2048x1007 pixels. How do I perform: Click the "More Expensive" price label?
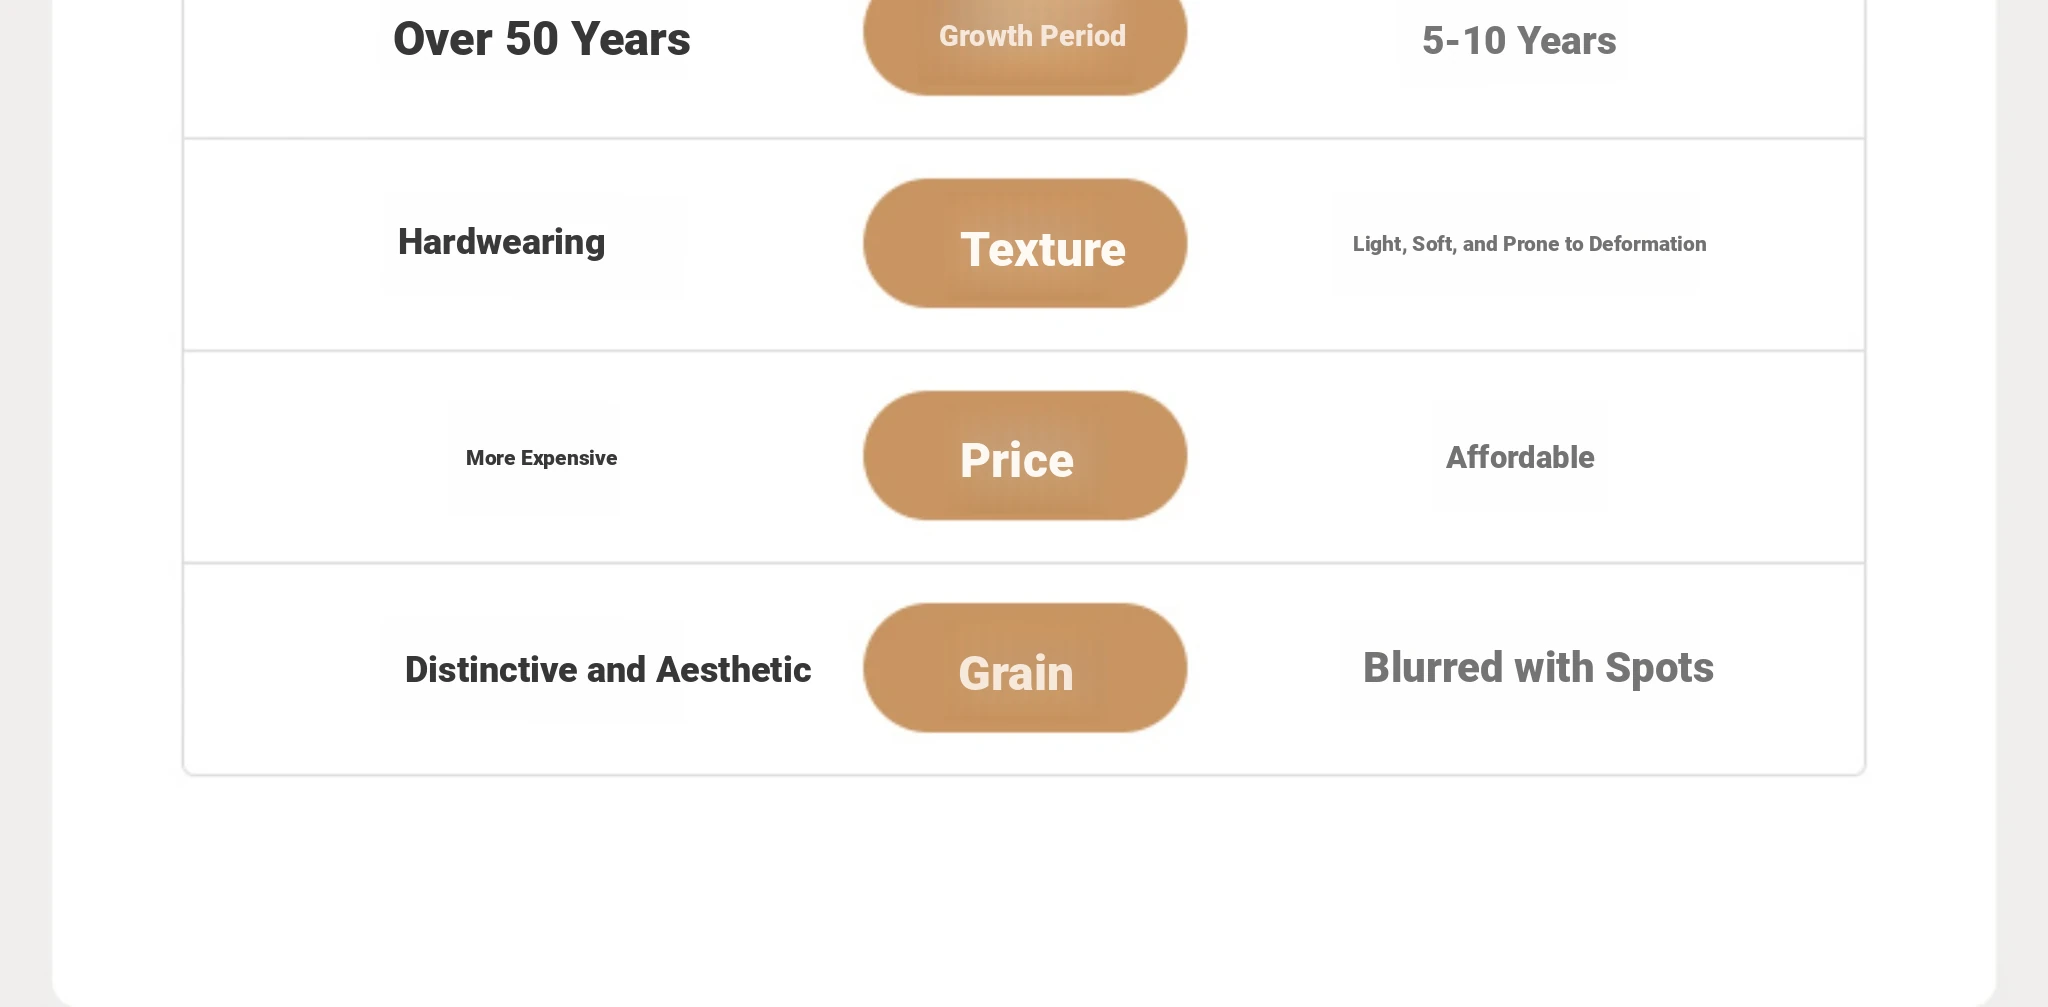pyautogui.click(x=541, y=458)
